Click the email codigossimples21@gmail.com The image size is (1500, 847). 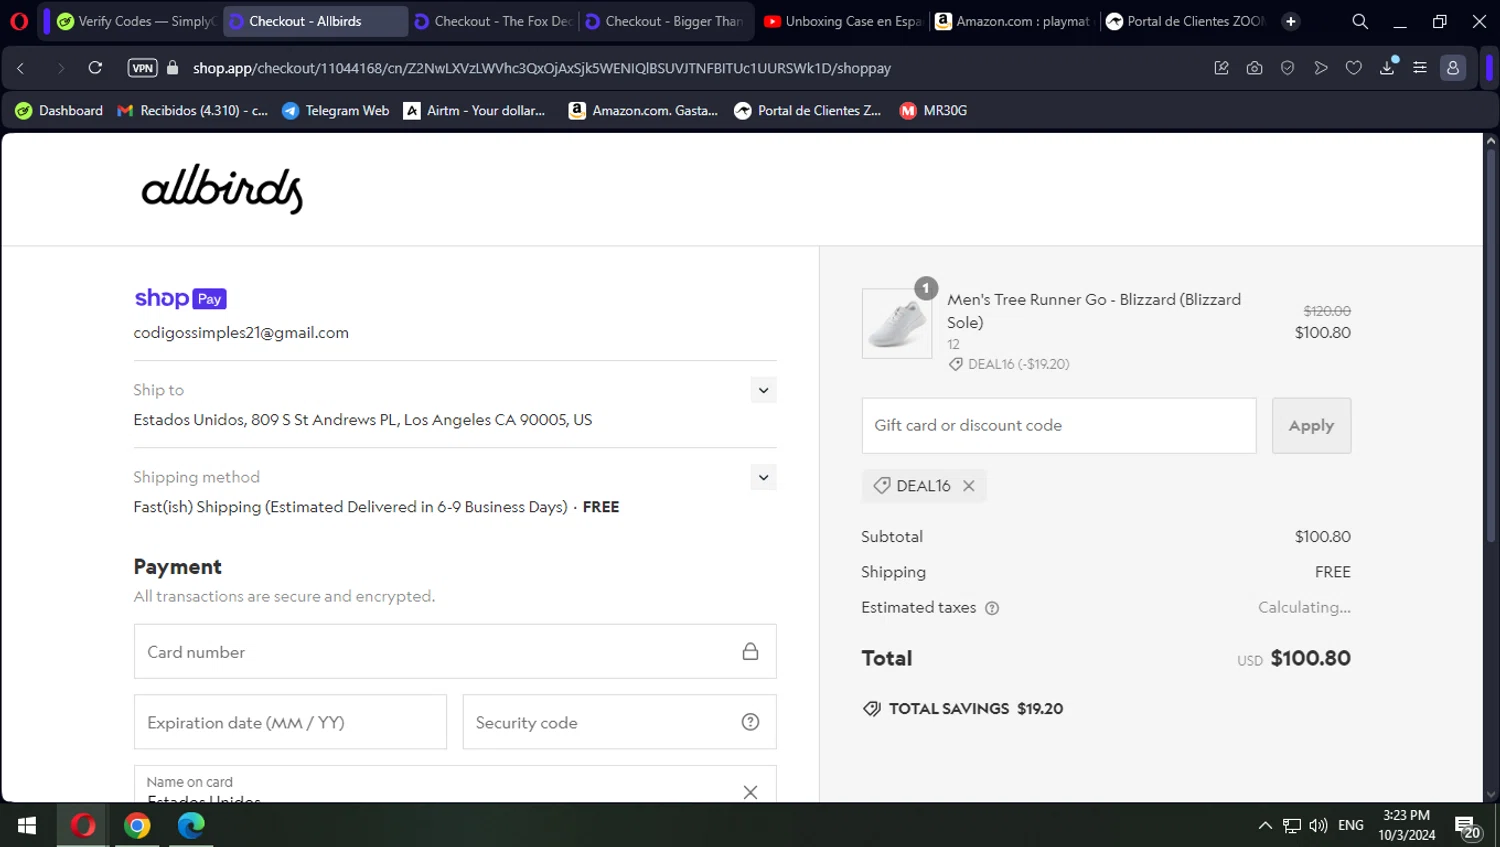coord(241,333)
